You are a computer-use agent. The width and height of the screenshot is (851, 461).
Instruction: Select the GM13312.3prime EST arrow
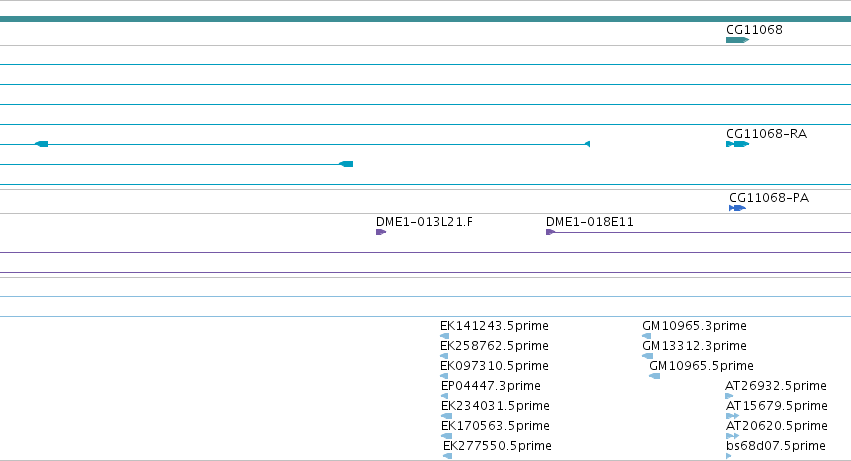tap(647, 356)
